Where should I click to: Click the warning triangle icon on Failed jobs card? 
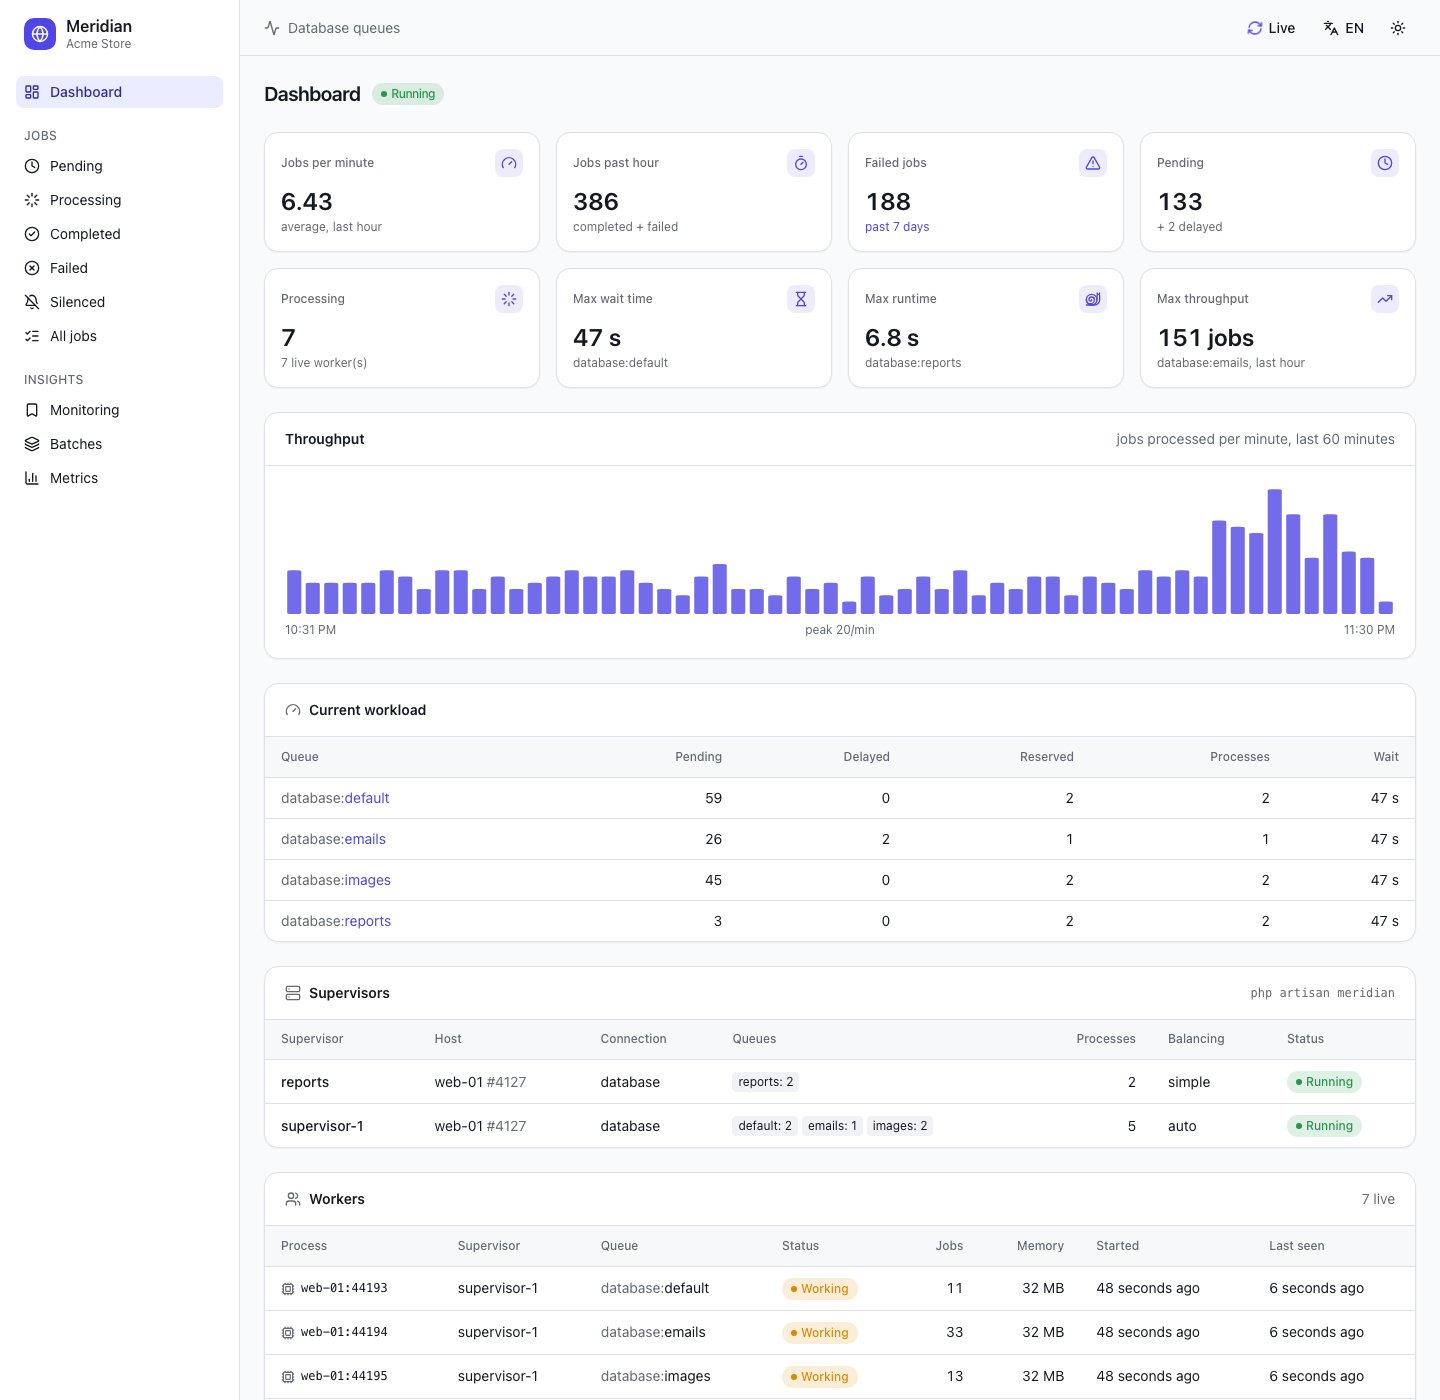(x=1093, y=163)
